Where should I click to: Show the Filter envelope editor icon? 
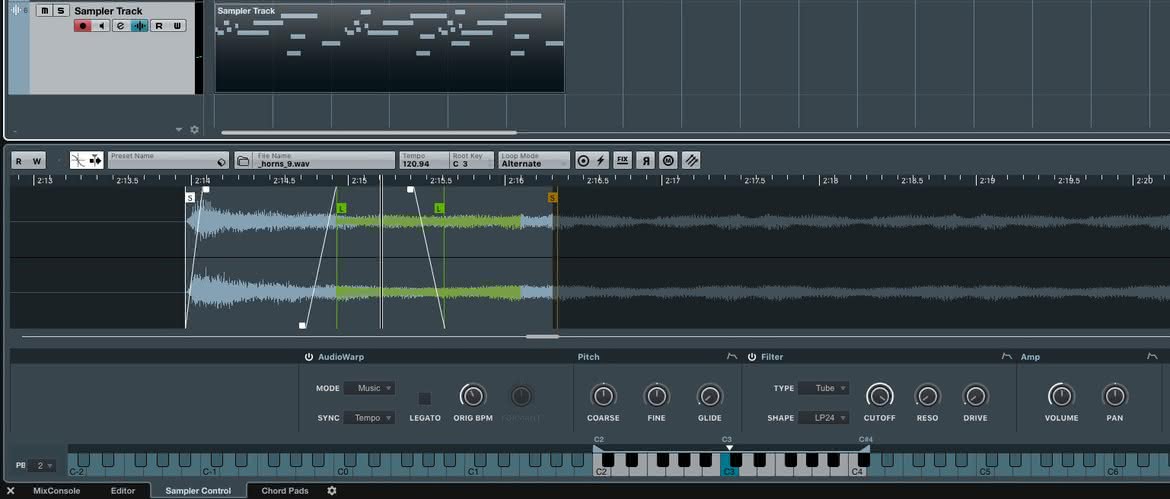point(1007,357)
